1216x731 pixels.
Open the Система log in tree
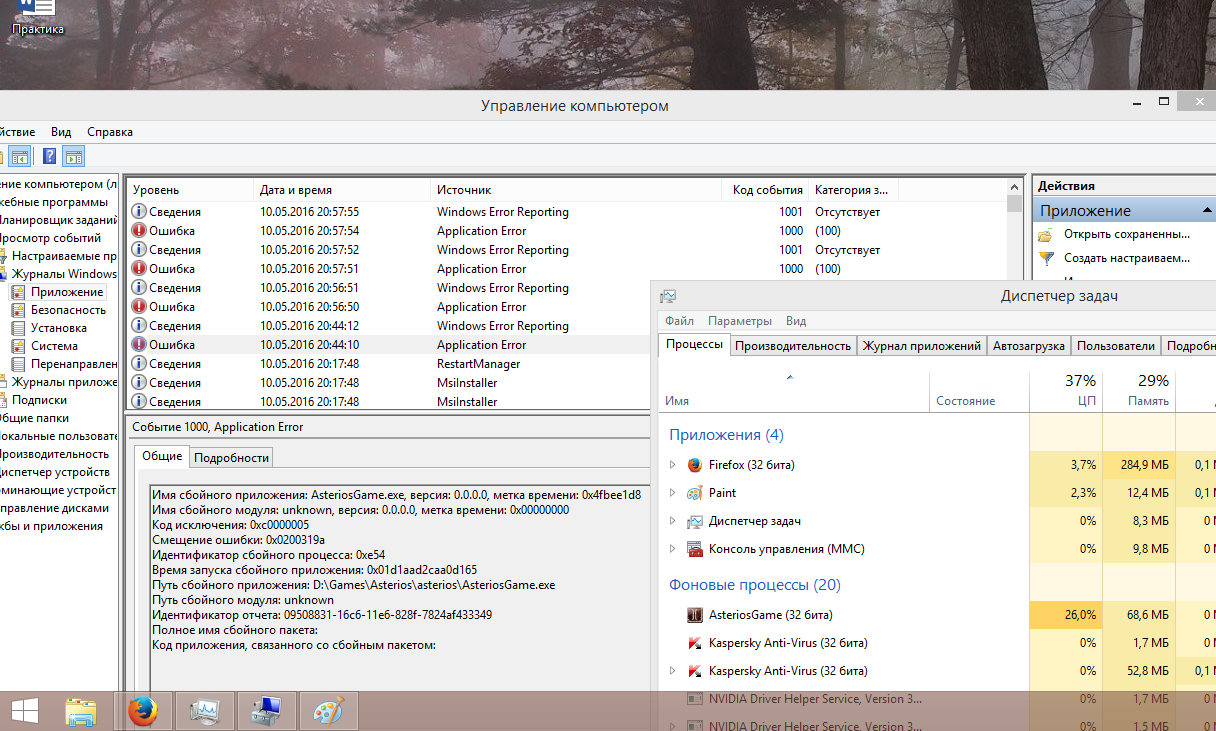point(54,346)
